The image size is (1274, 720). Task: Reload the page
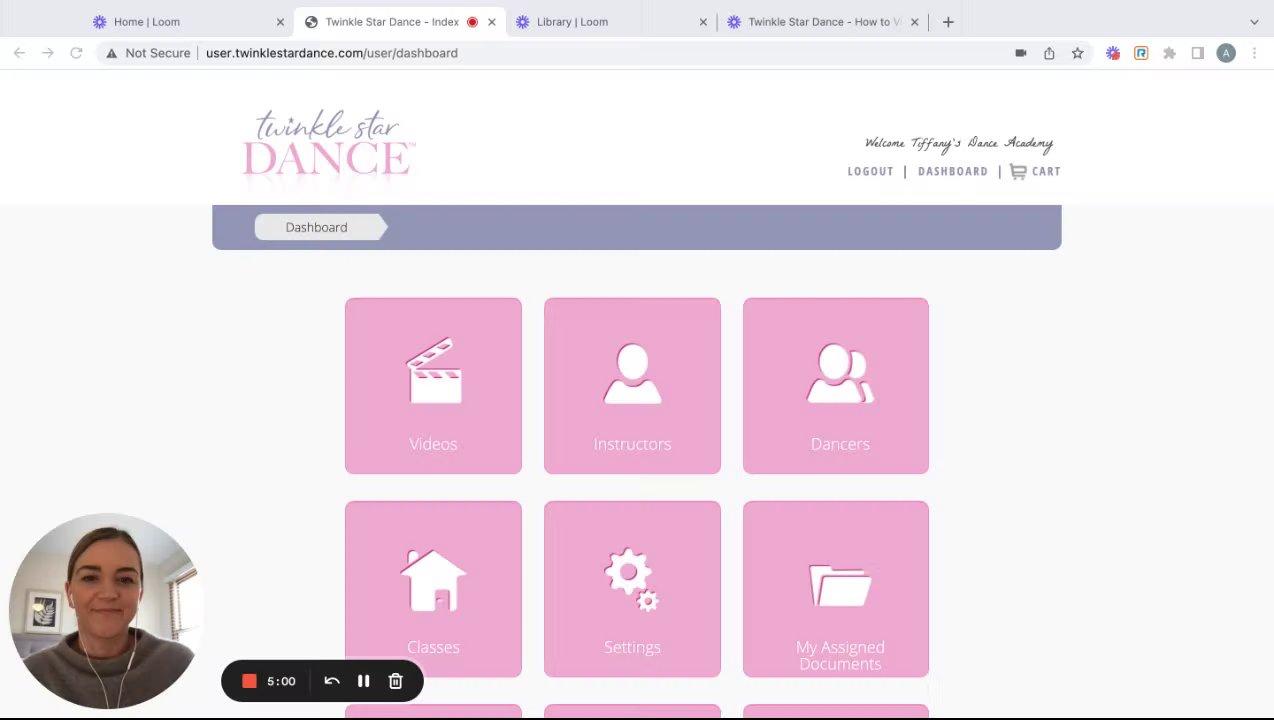tap(76, 53)
